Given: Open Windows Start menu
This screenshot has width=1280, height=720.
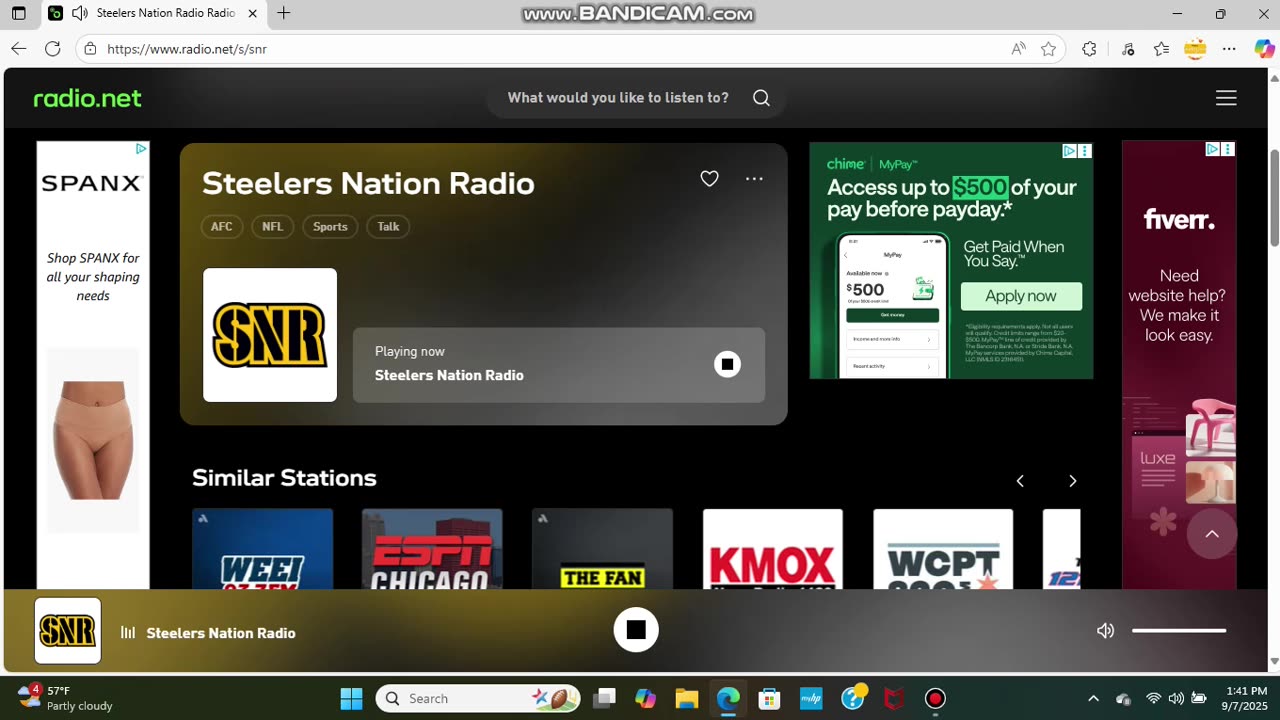Looking at the screenshot, I should tap(351, 698).
